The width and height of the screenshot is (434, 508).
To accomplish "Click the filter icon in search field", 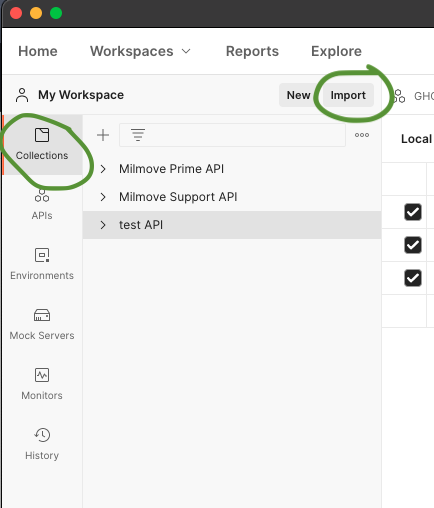I will pos(138,135).
